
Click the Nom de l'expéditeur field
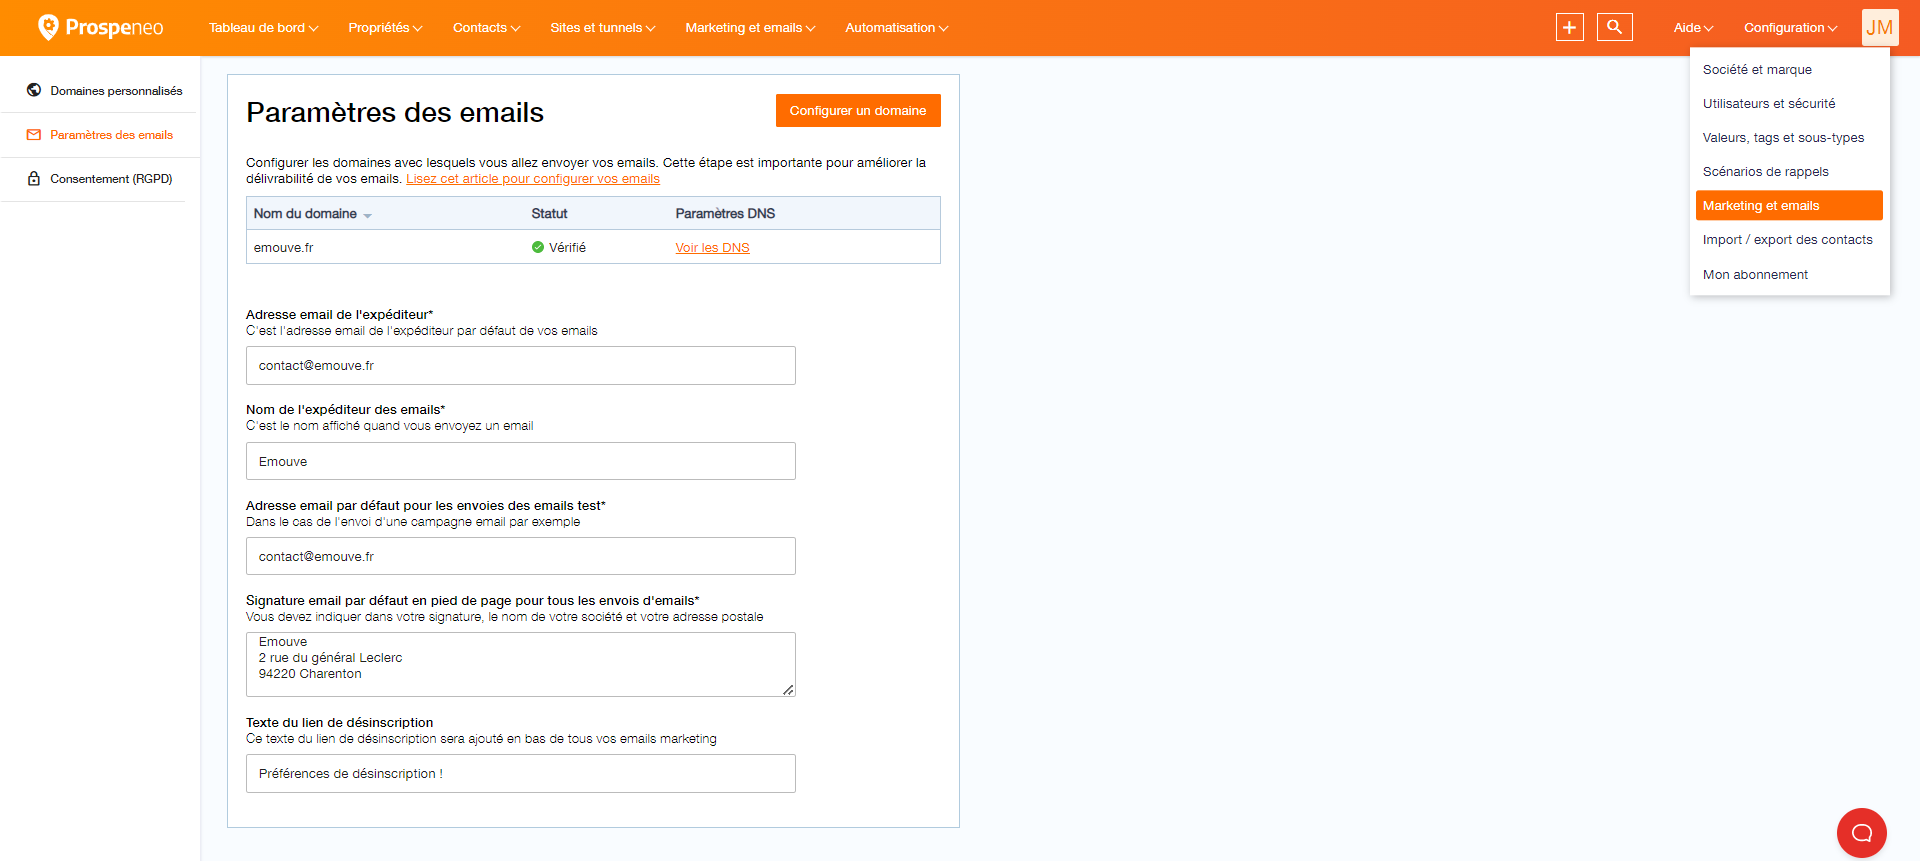[x=521, y=461]
